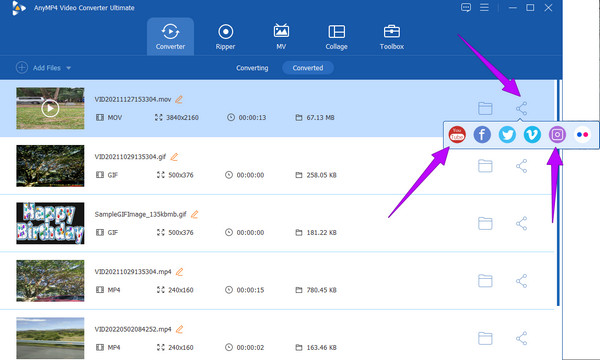Click share icon for VID20211127153304.mov
Viewport: 600px width, 360px height.
pyautogui.click(x=522, y=109)
